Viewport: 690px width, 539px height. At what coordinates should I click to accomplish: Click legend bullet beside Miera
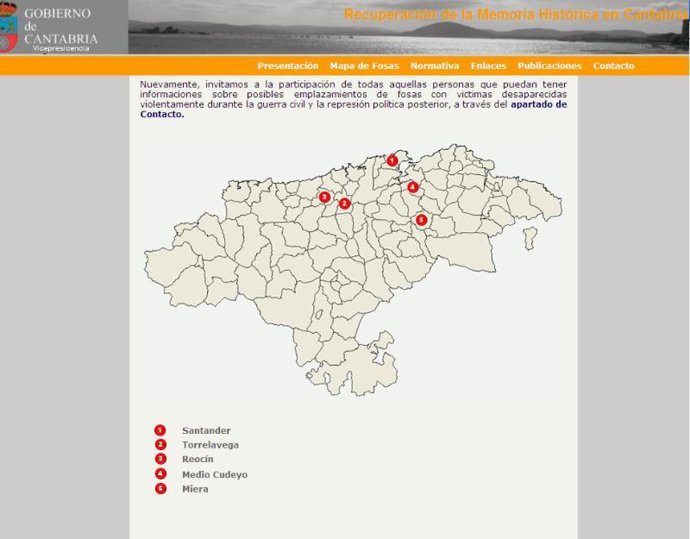click(161, 488)
